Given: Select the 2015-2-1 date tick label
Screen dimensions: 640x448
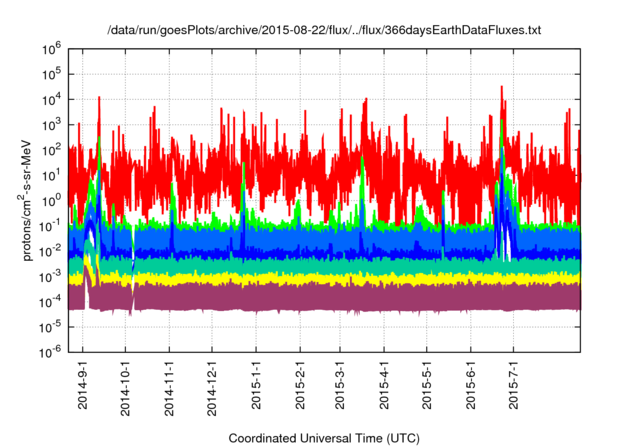Looking at the screenshot, I should coord(300,386).
